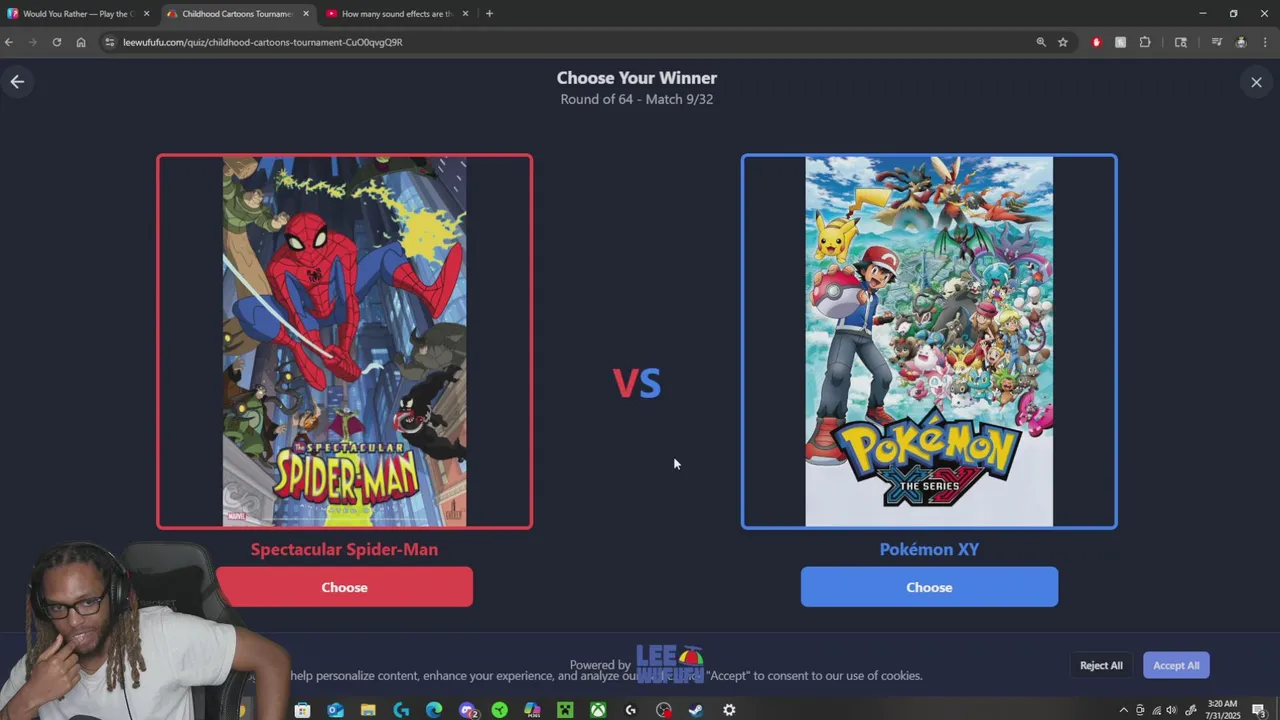The image size is (1280, 720).
Task: Open Outlook from the taskbar
Action: (335, 710)
